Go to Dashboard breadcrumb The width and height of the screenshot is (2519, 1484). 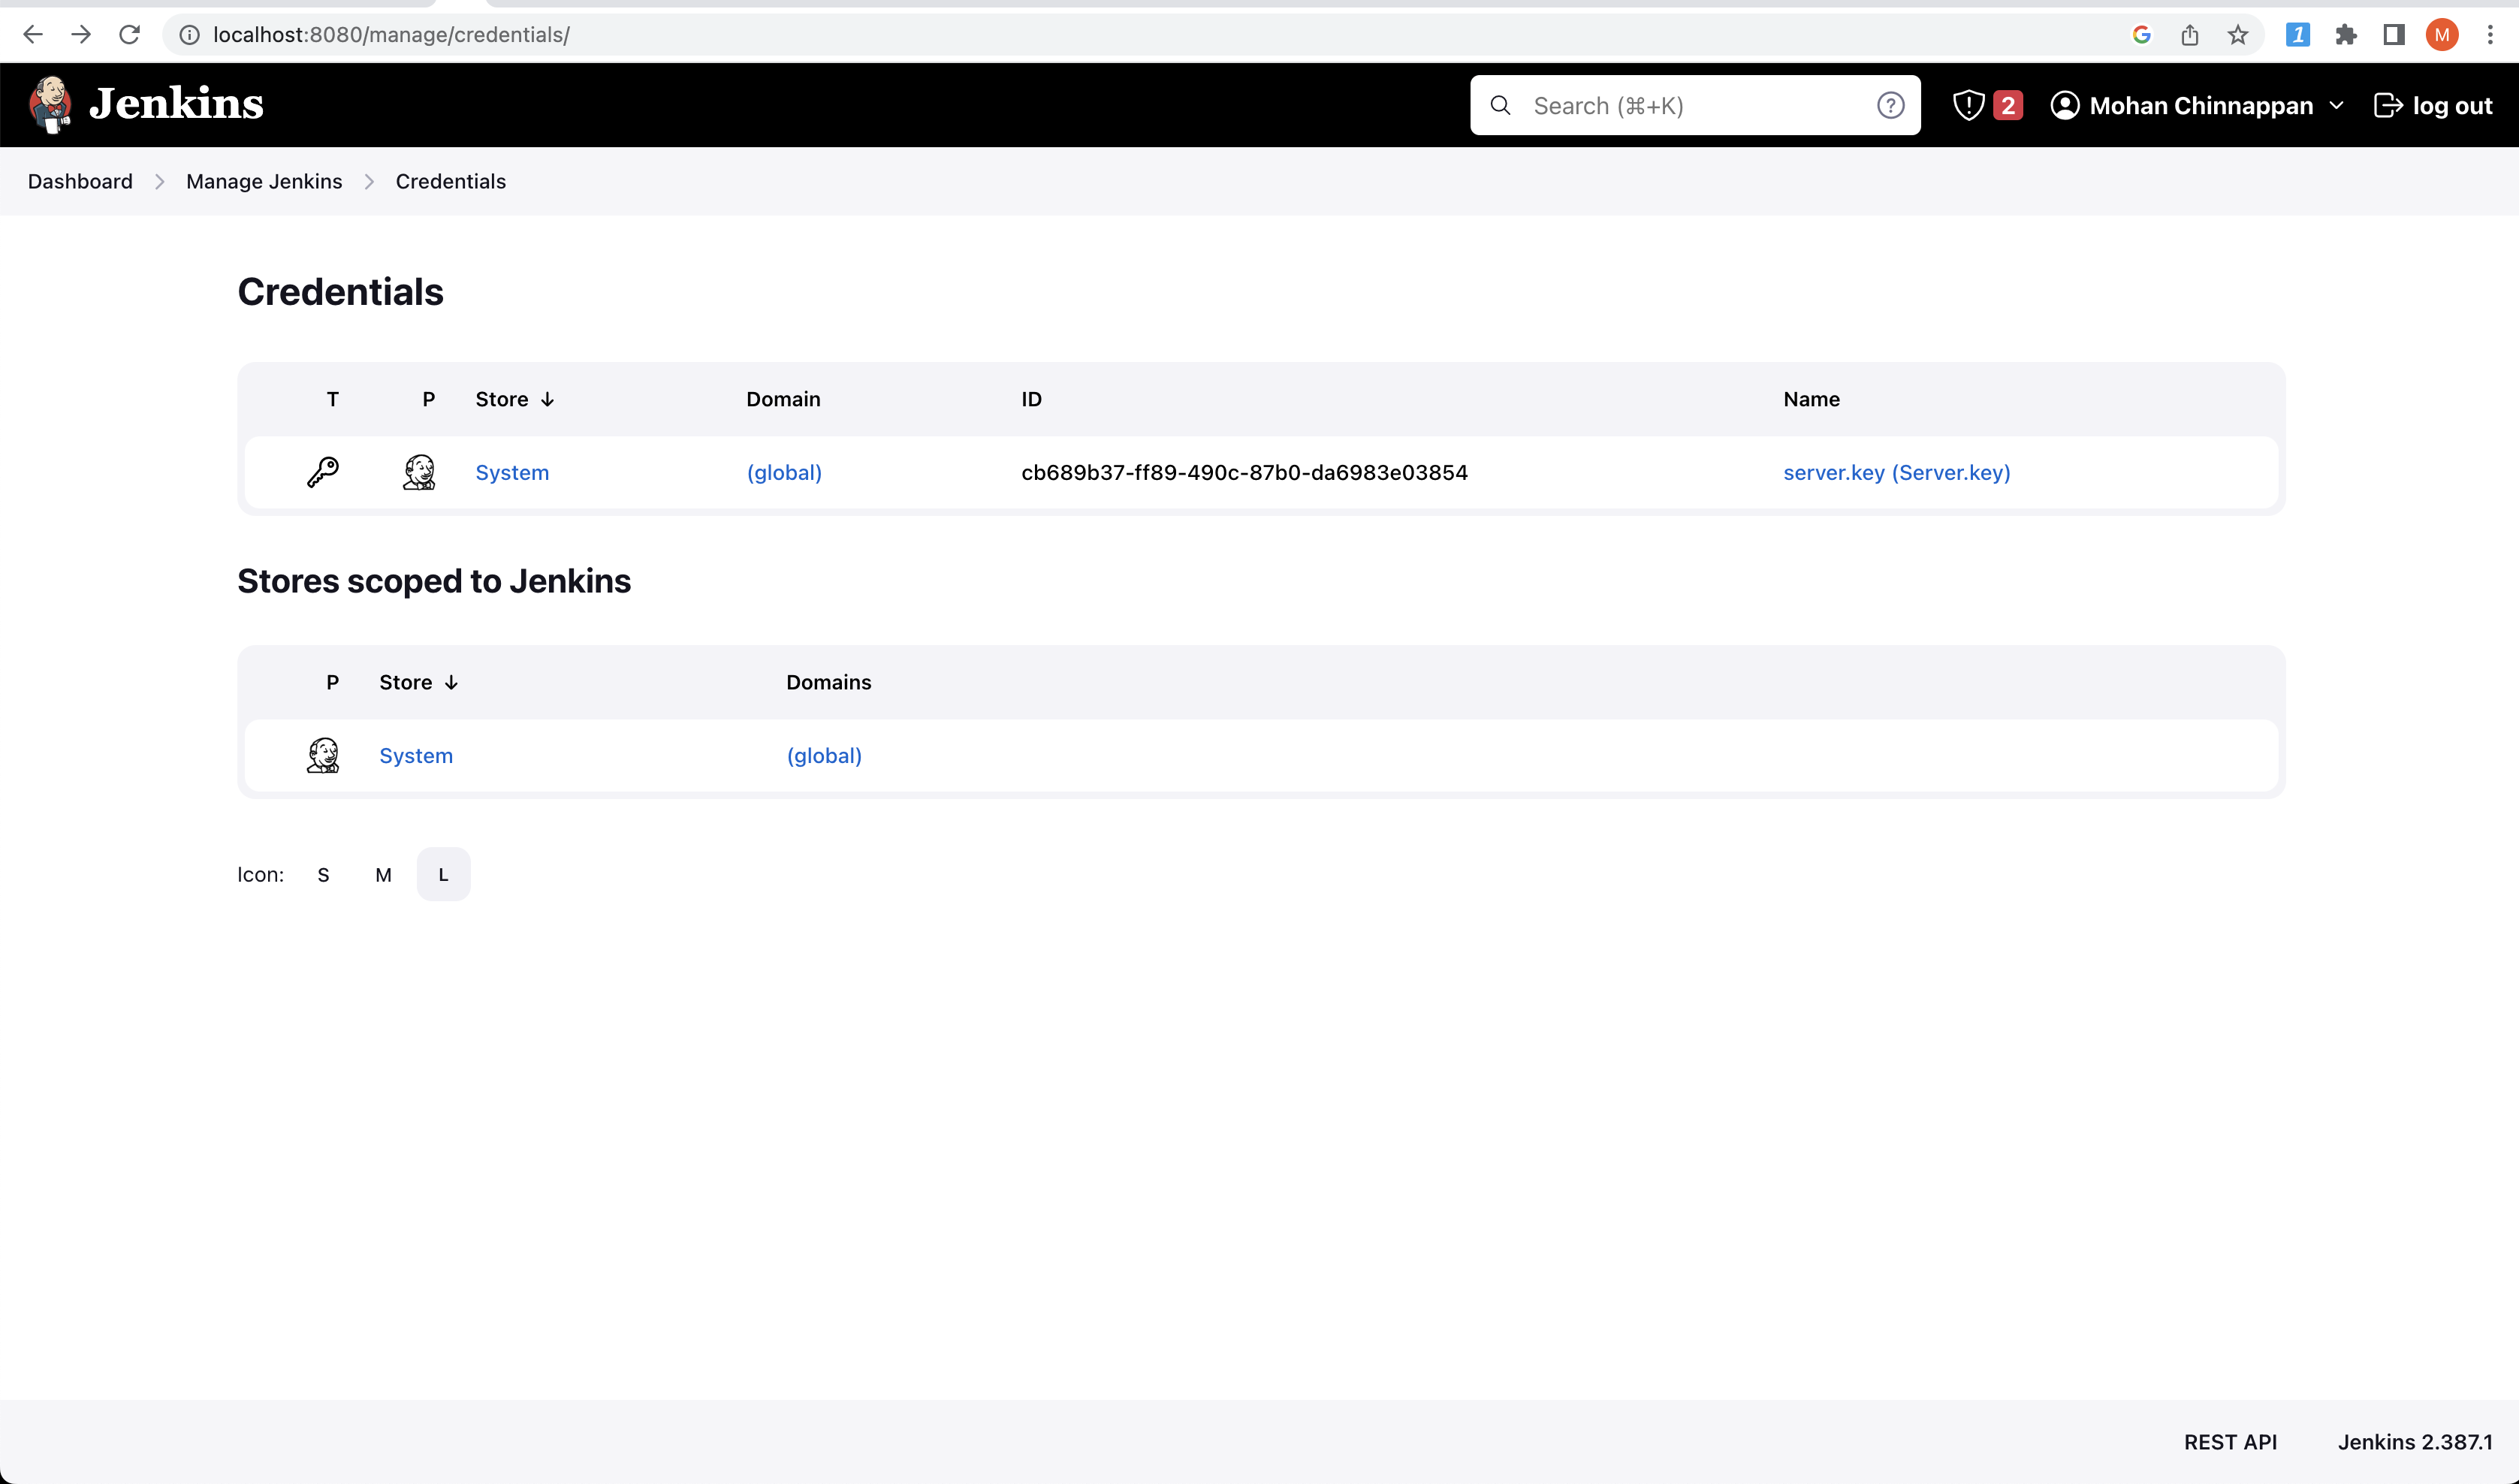pos(80,181)
